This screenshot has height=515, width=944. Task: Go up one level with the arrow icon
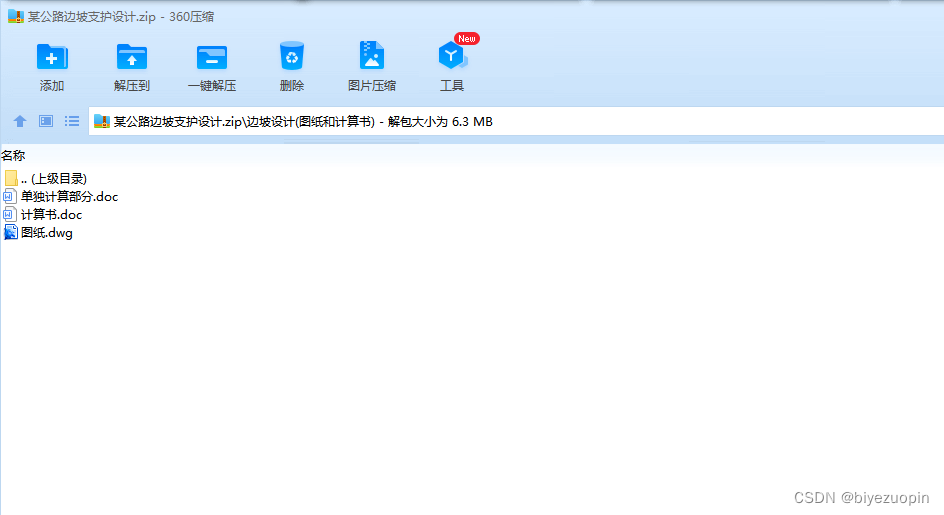(x=20, y=121)
